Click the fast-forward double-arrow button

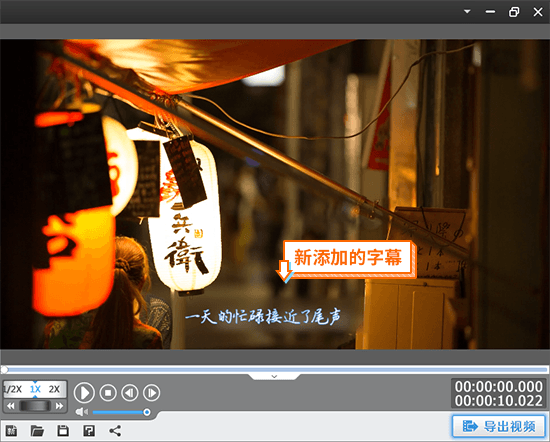click(x=59, y=406)
